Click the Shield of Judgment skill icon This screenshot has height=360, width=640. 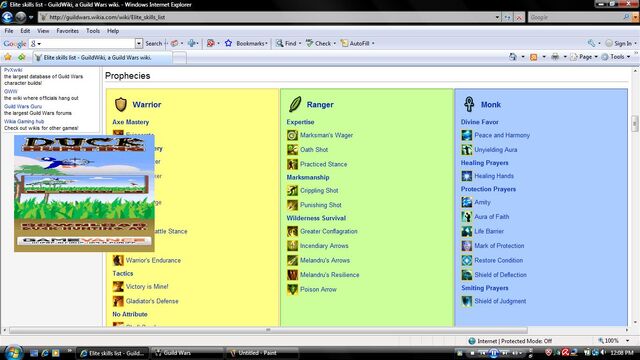pos(467,301)
